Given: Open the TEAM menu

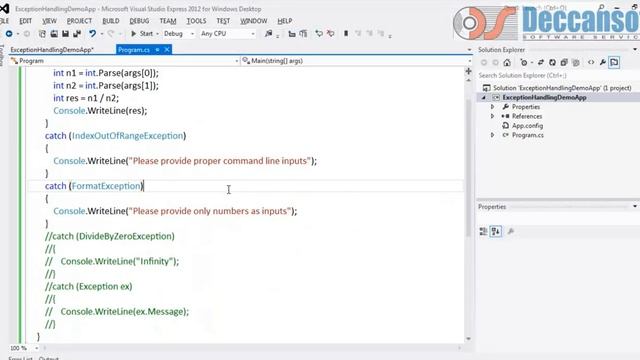Looking at the screenshot, I should pos(168,21).
